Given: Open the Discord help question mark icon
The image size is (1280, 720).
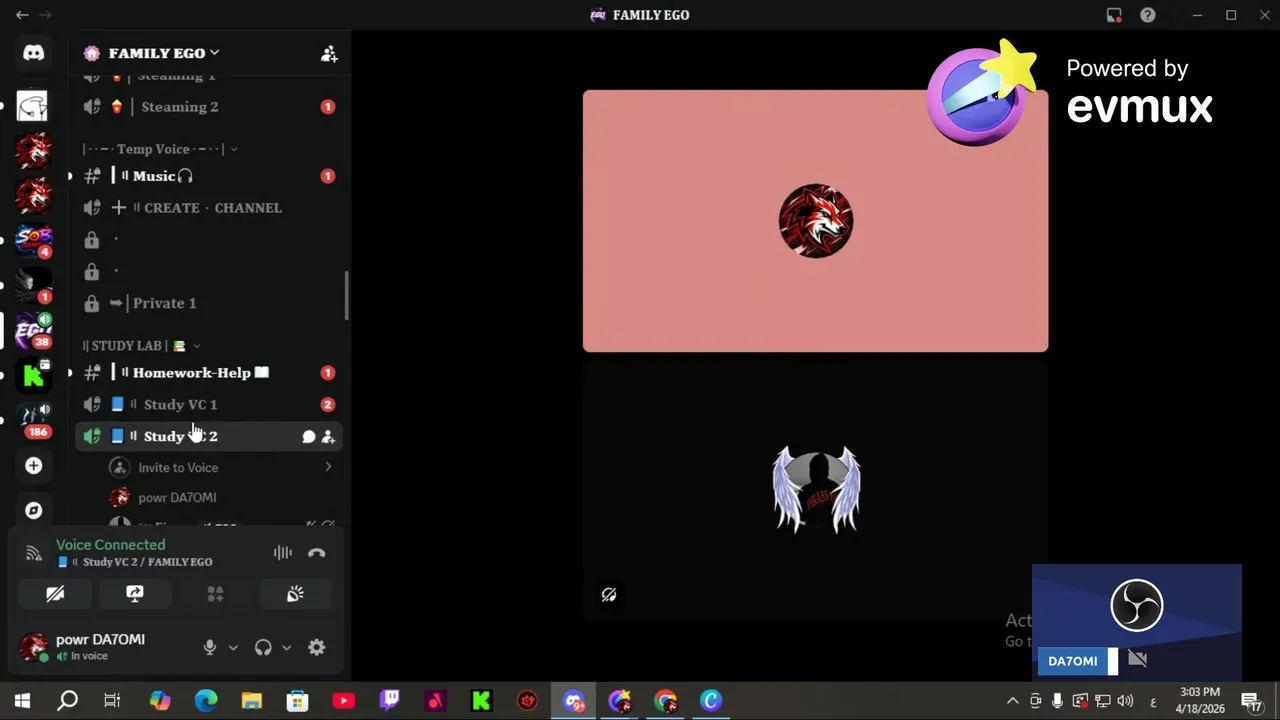Looking at the screenshot, I should (x=1148, y=15).
